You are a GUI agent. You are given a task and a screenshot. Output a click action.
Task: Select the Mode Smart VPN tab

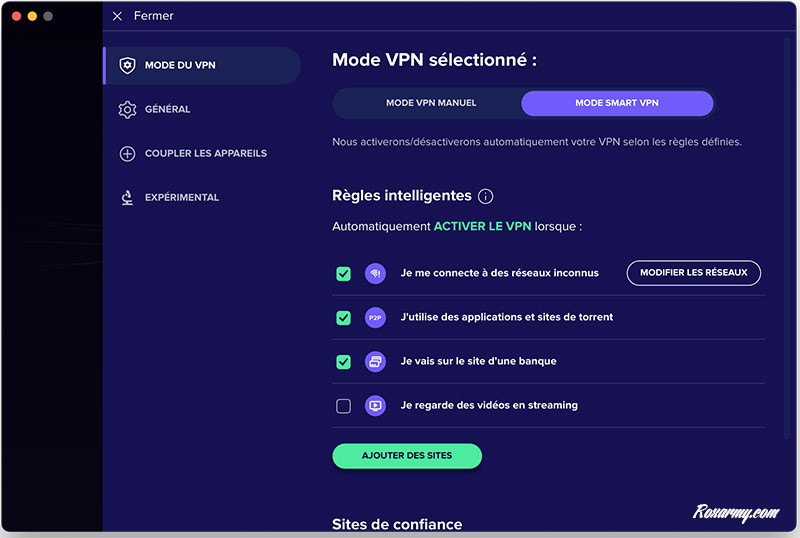point(617,103)
